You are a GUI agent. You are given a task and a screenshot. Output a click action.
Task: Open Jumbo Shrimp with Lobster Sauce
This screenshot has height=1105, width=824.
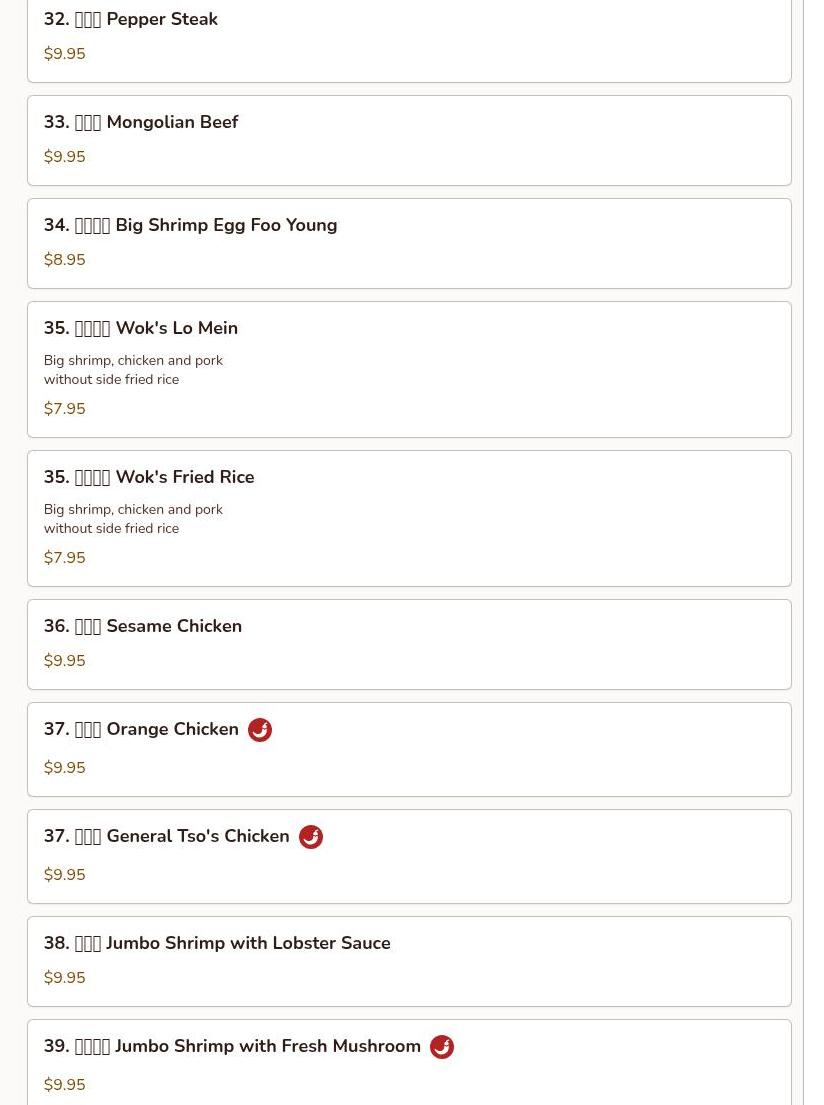217,944
